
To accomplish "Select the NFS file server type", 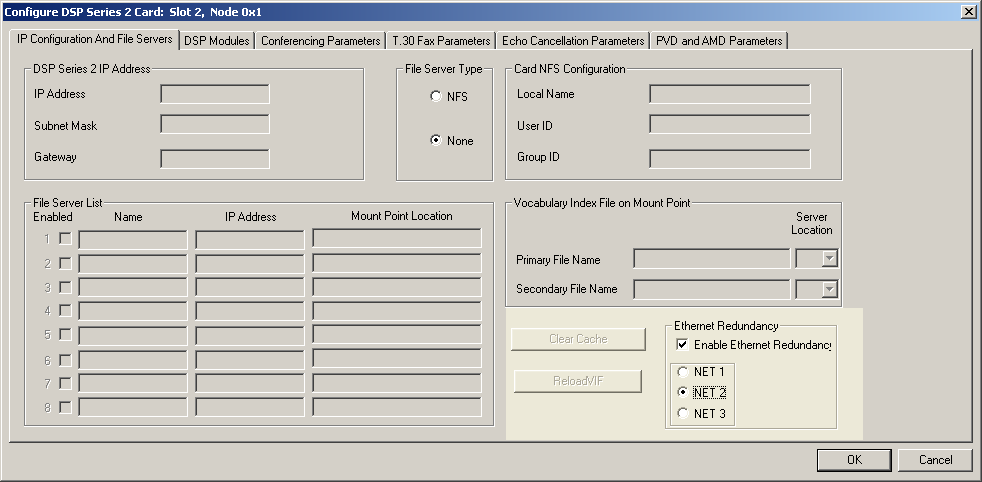I will [436, 97].
